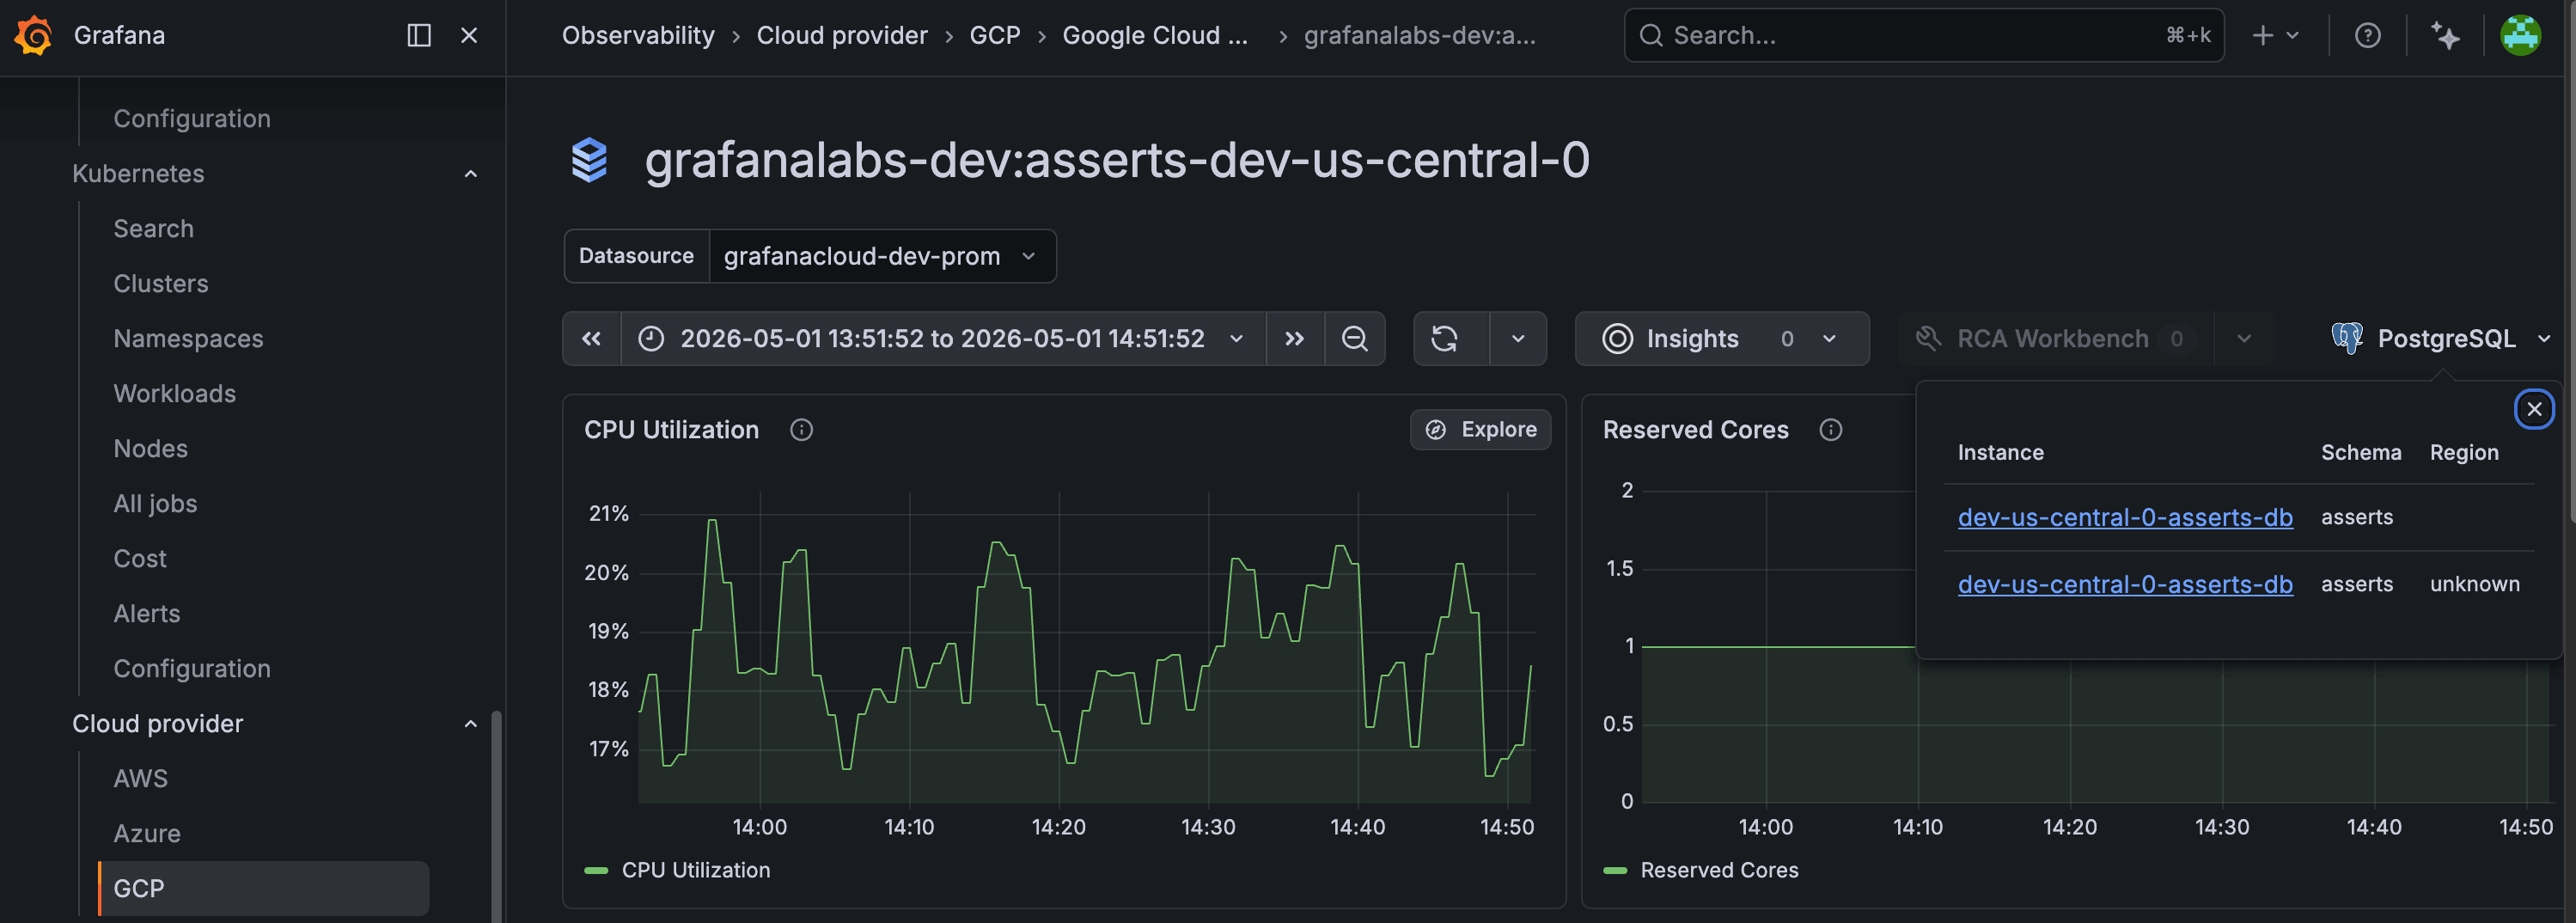This screenshot has width=2576, height=923.
Task: Open Namespaces menu item
Action: [188, 339]
